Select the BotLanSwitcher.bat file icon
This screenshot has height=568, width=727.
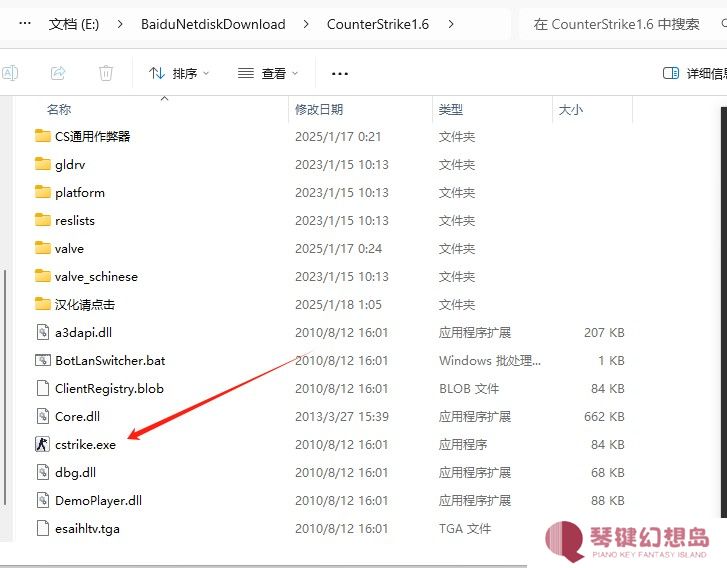pos(43,360)
